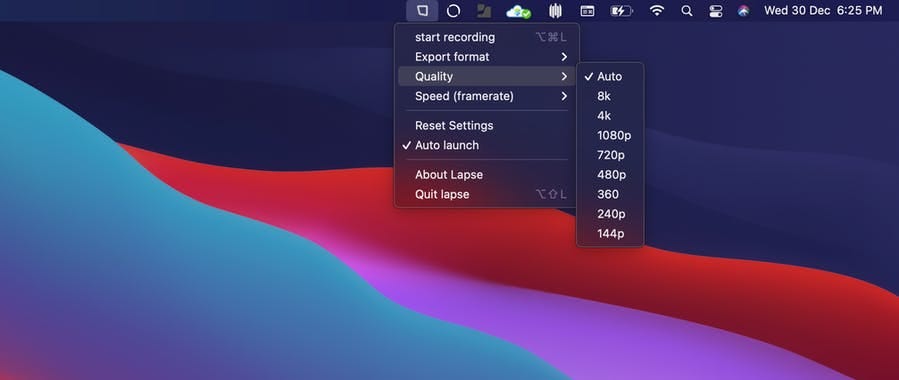Screen dimensions: 899x380
Task: Select Auto quality option
Action: point(610,76)
